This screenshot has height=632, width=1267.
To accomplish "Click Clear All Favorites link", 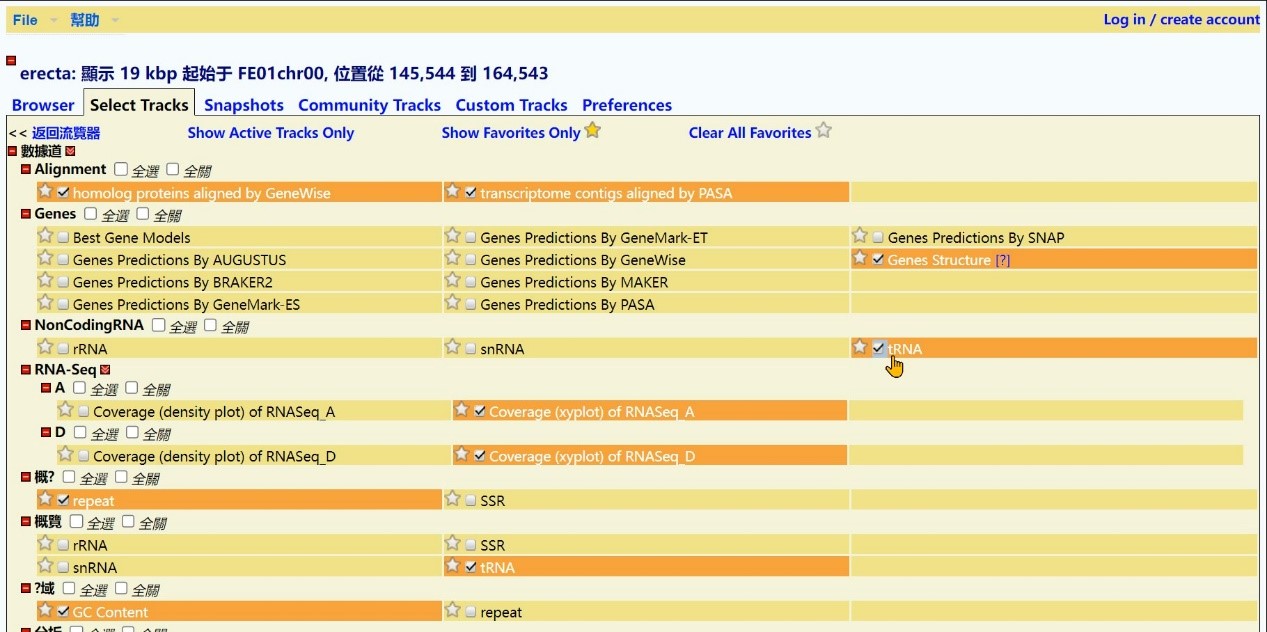I will coord(749,133).
